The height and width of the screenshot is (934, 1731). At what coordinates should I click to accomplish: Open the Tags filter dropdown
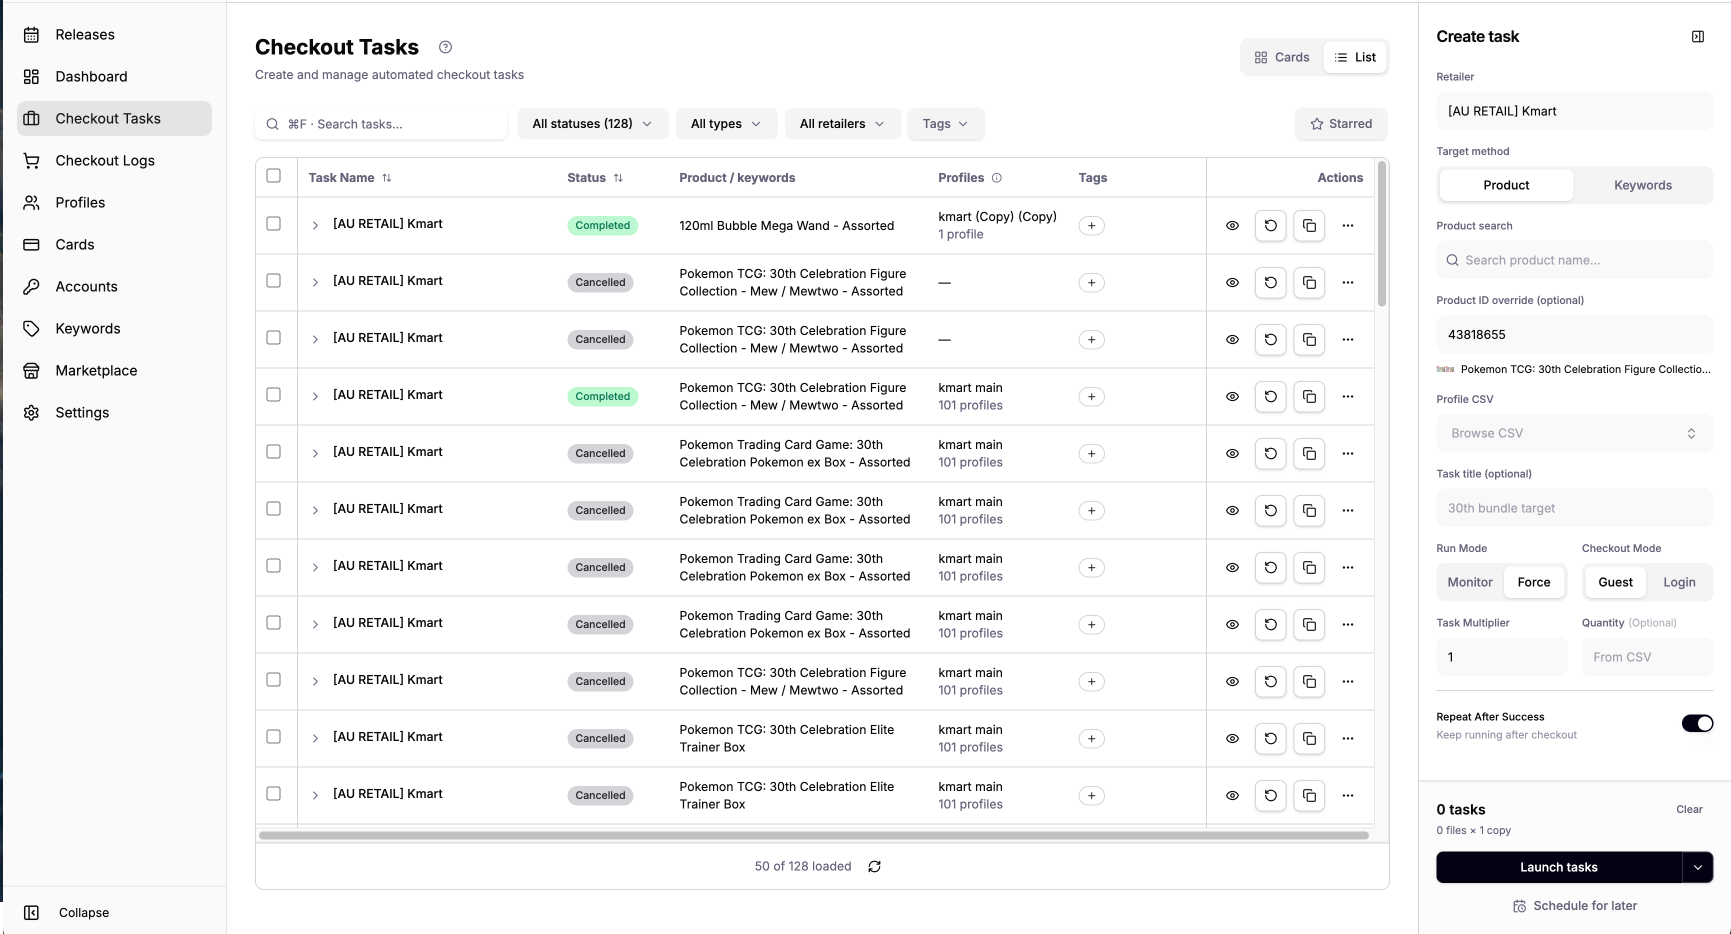click(x=946, y=124)
